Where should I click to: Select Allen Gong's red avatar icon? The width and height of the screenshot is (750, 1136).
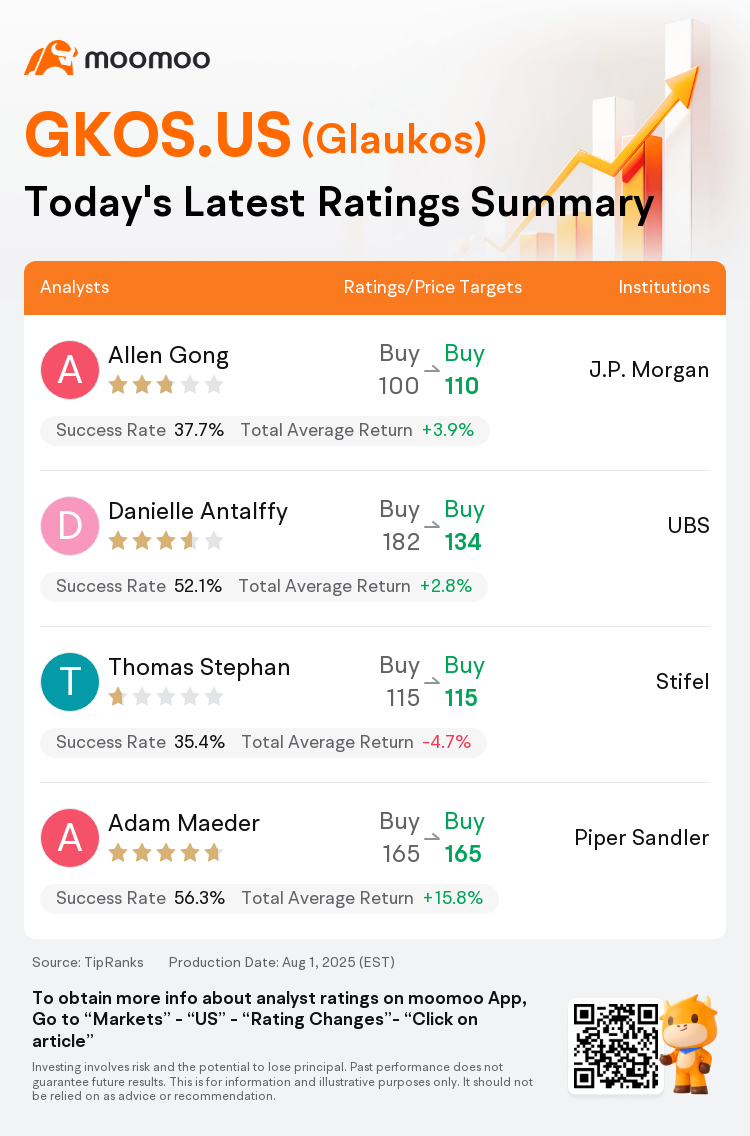click(x=70, y=370)
